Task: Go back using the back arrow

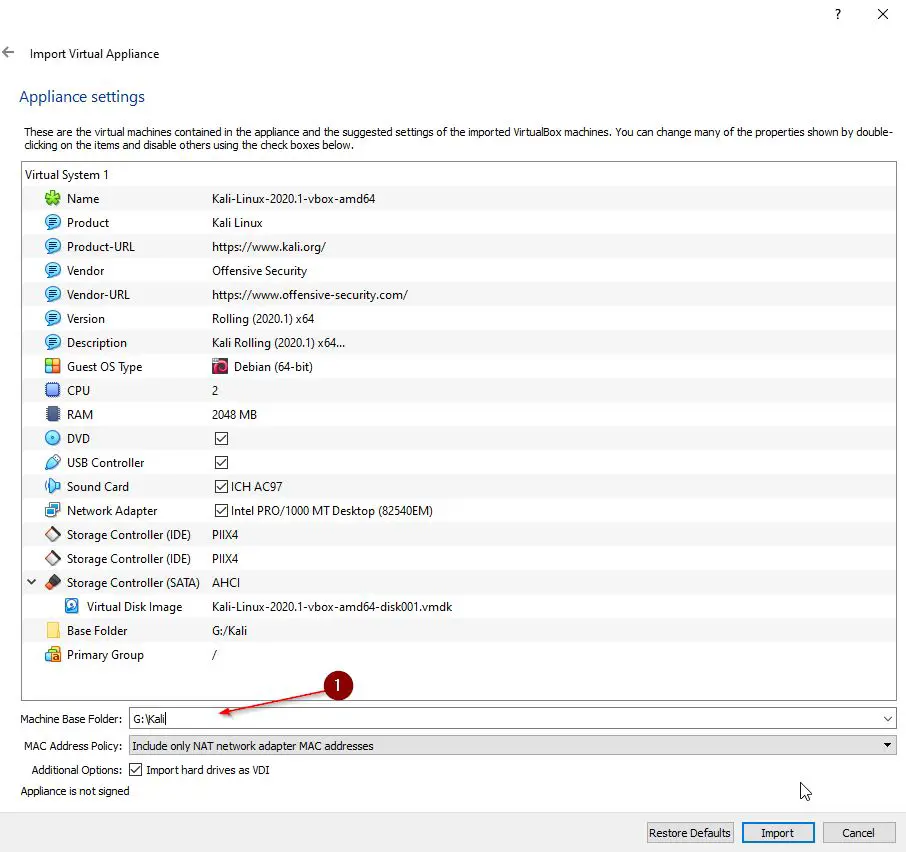Action: coord(8,53)
